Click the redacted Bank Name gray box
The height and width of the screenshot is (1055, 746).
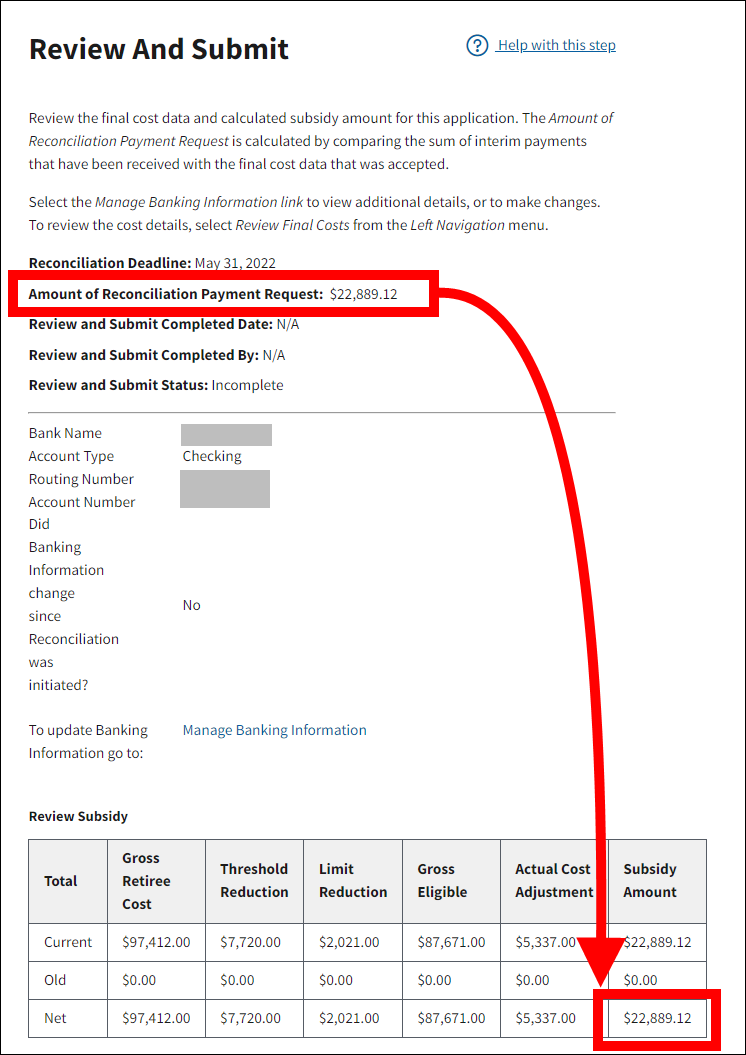click(x=226, y=434)
